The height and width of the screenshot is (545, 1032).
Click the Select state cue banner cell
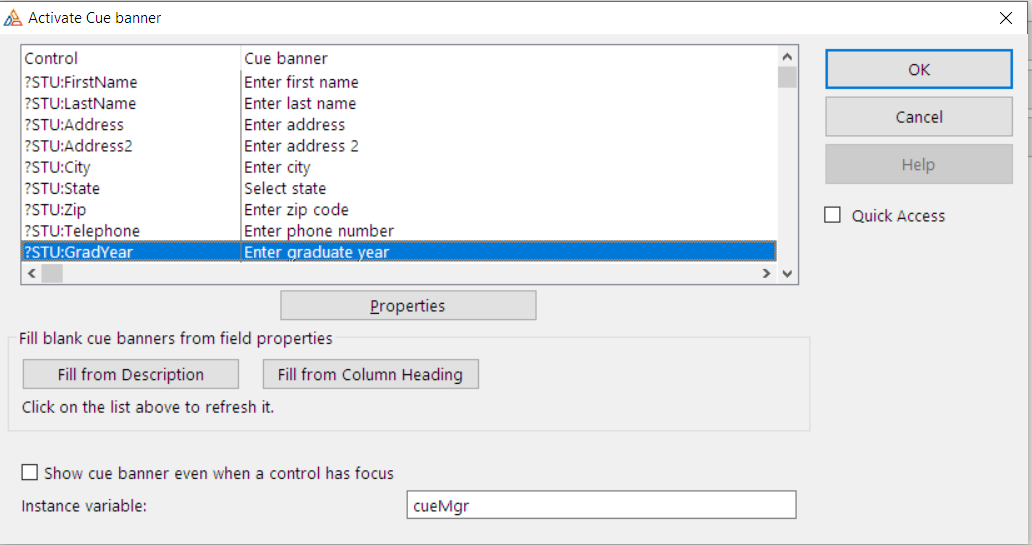285,188
